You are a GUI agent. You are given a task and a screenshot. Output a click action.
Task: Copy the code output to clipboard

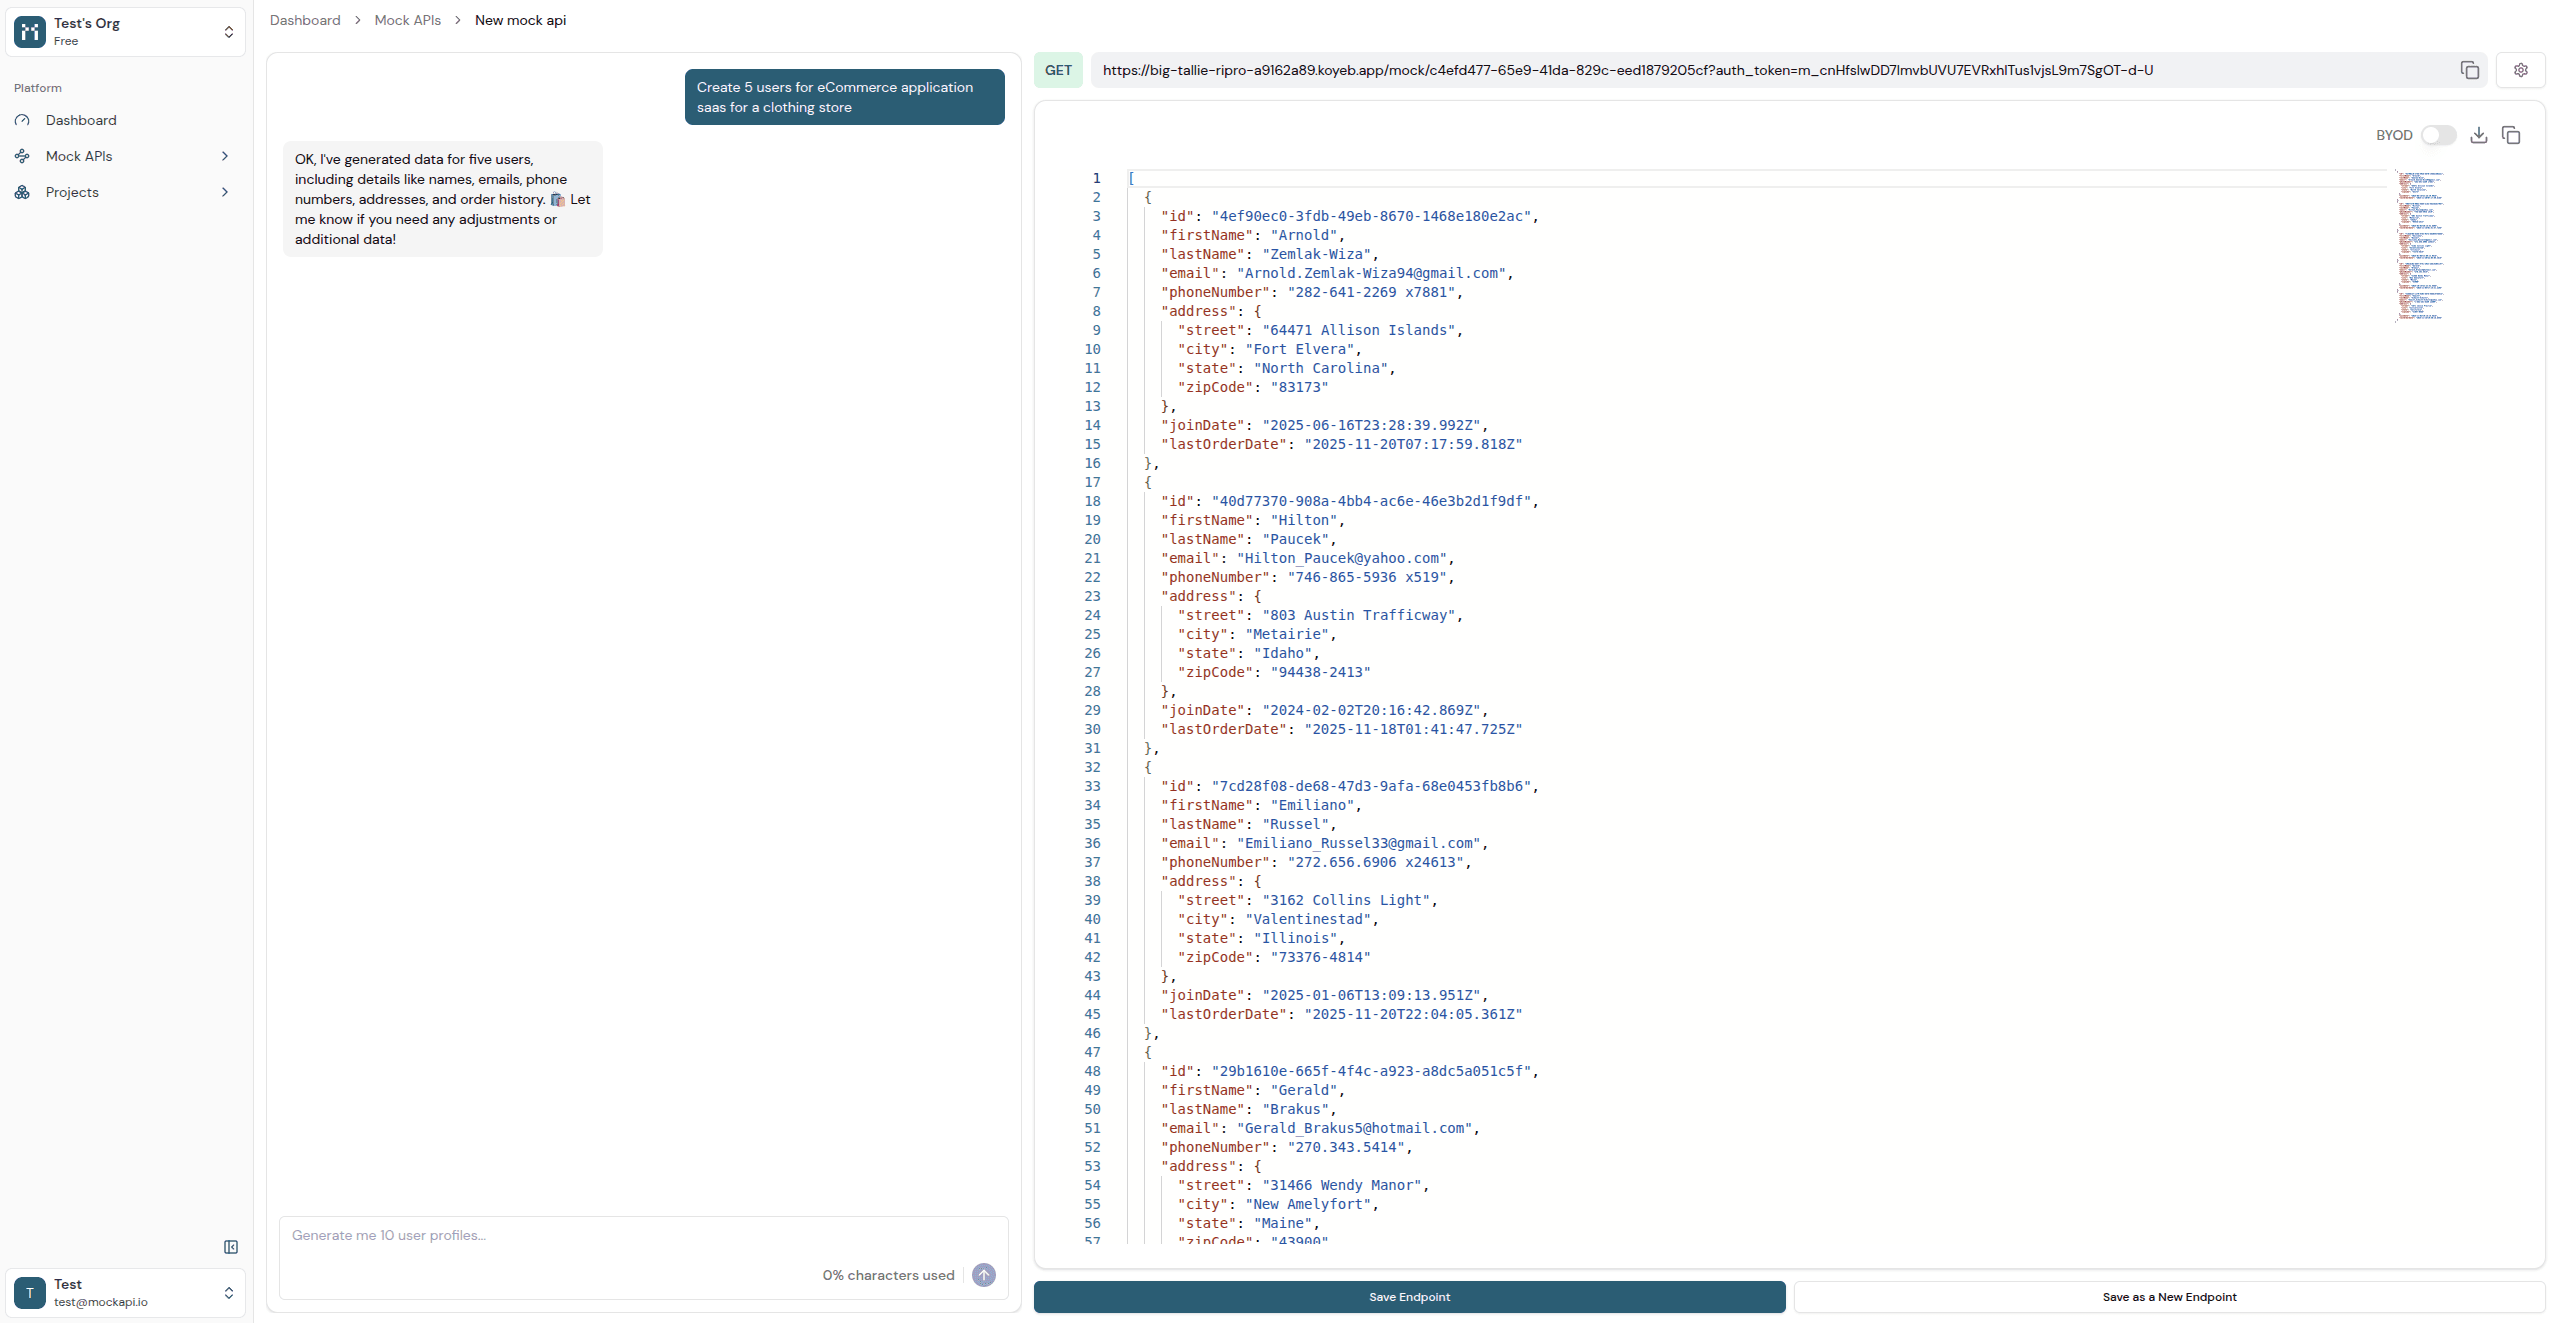(2513, 134)
